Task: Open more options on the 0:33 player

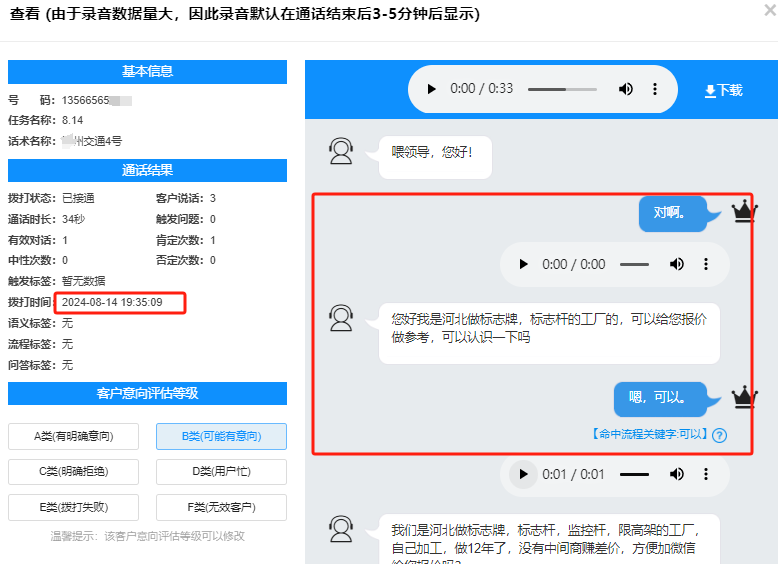Action: point(655,89)
